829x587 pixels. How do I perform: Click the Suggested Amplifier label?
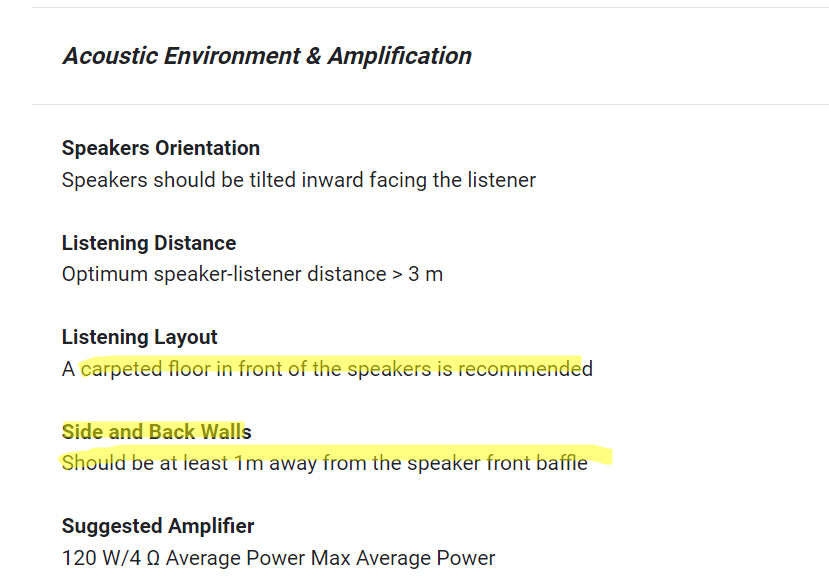coord(158,526)
